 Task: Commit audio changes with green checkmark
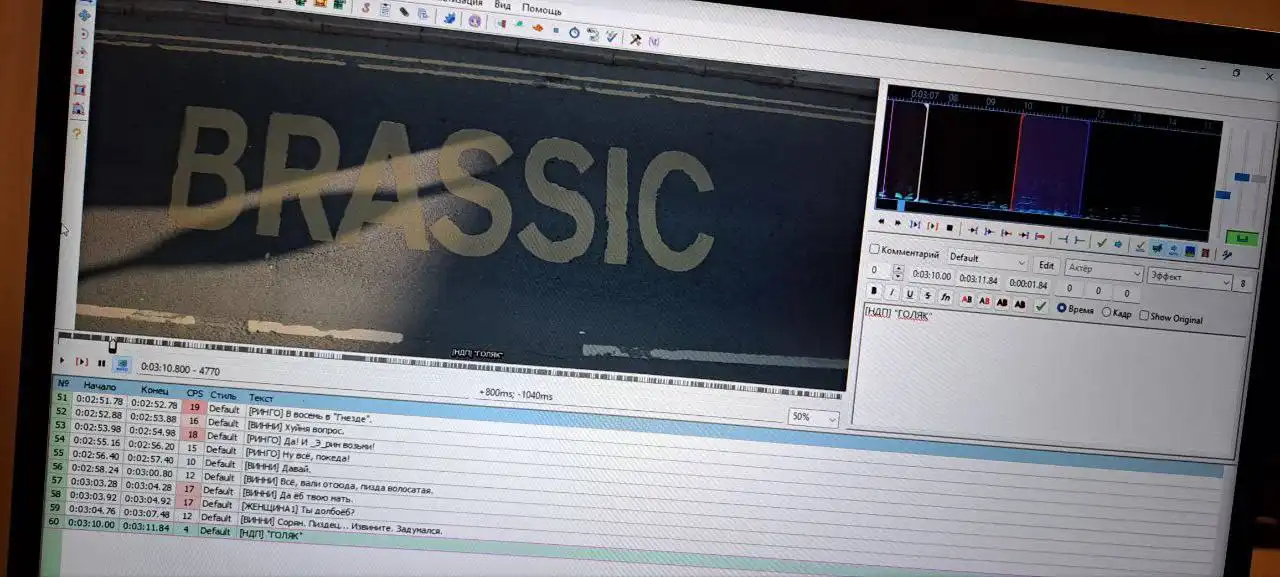(x=1102, y=242)
